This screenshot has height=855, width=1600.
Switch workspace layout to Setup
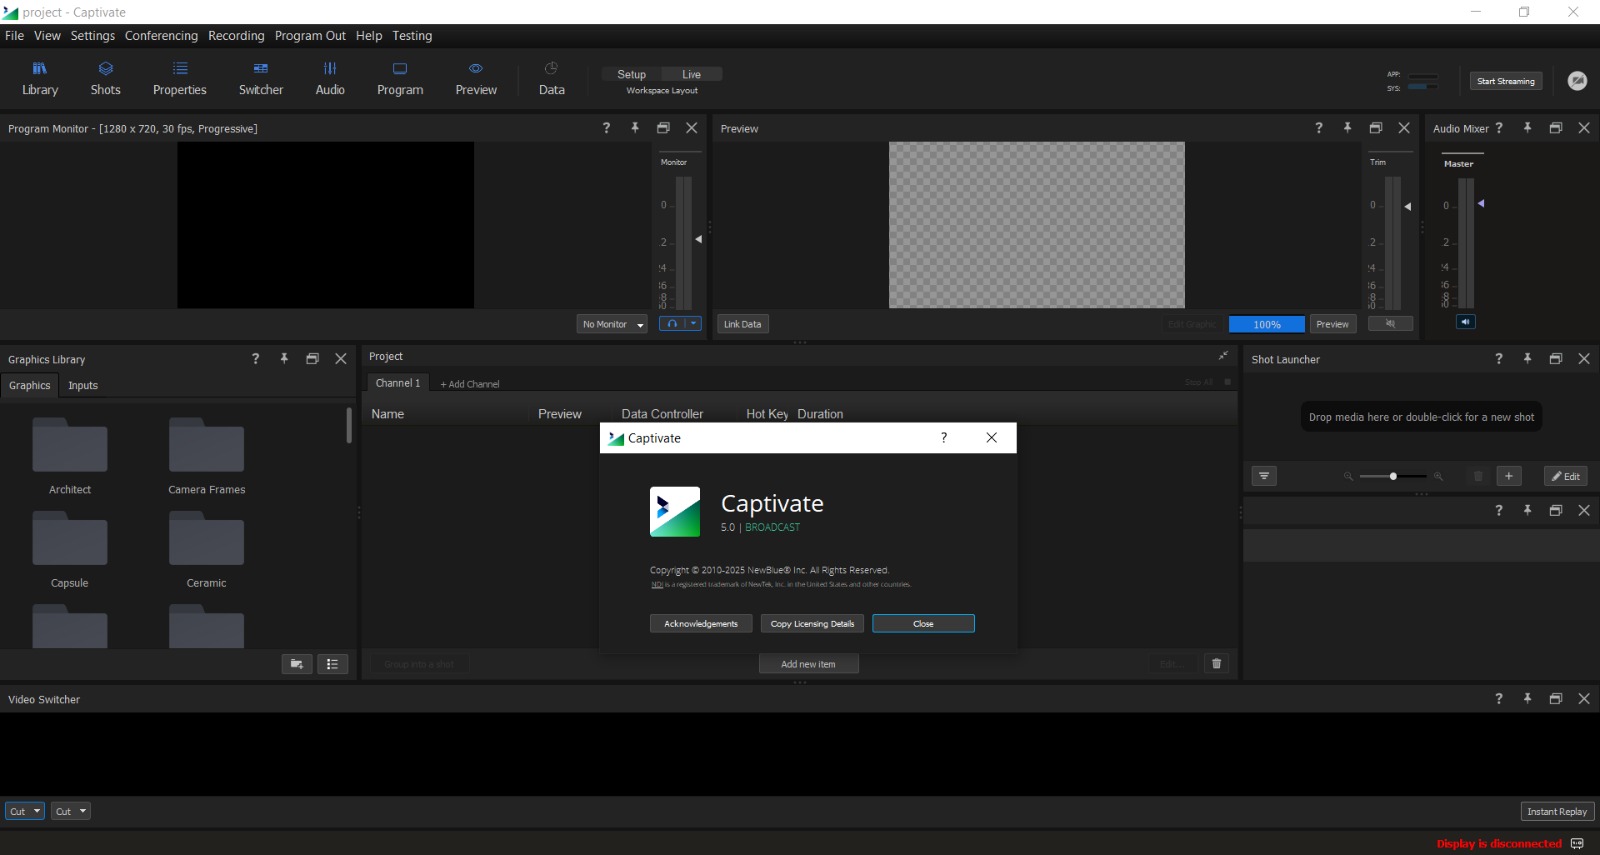point(632,74)
